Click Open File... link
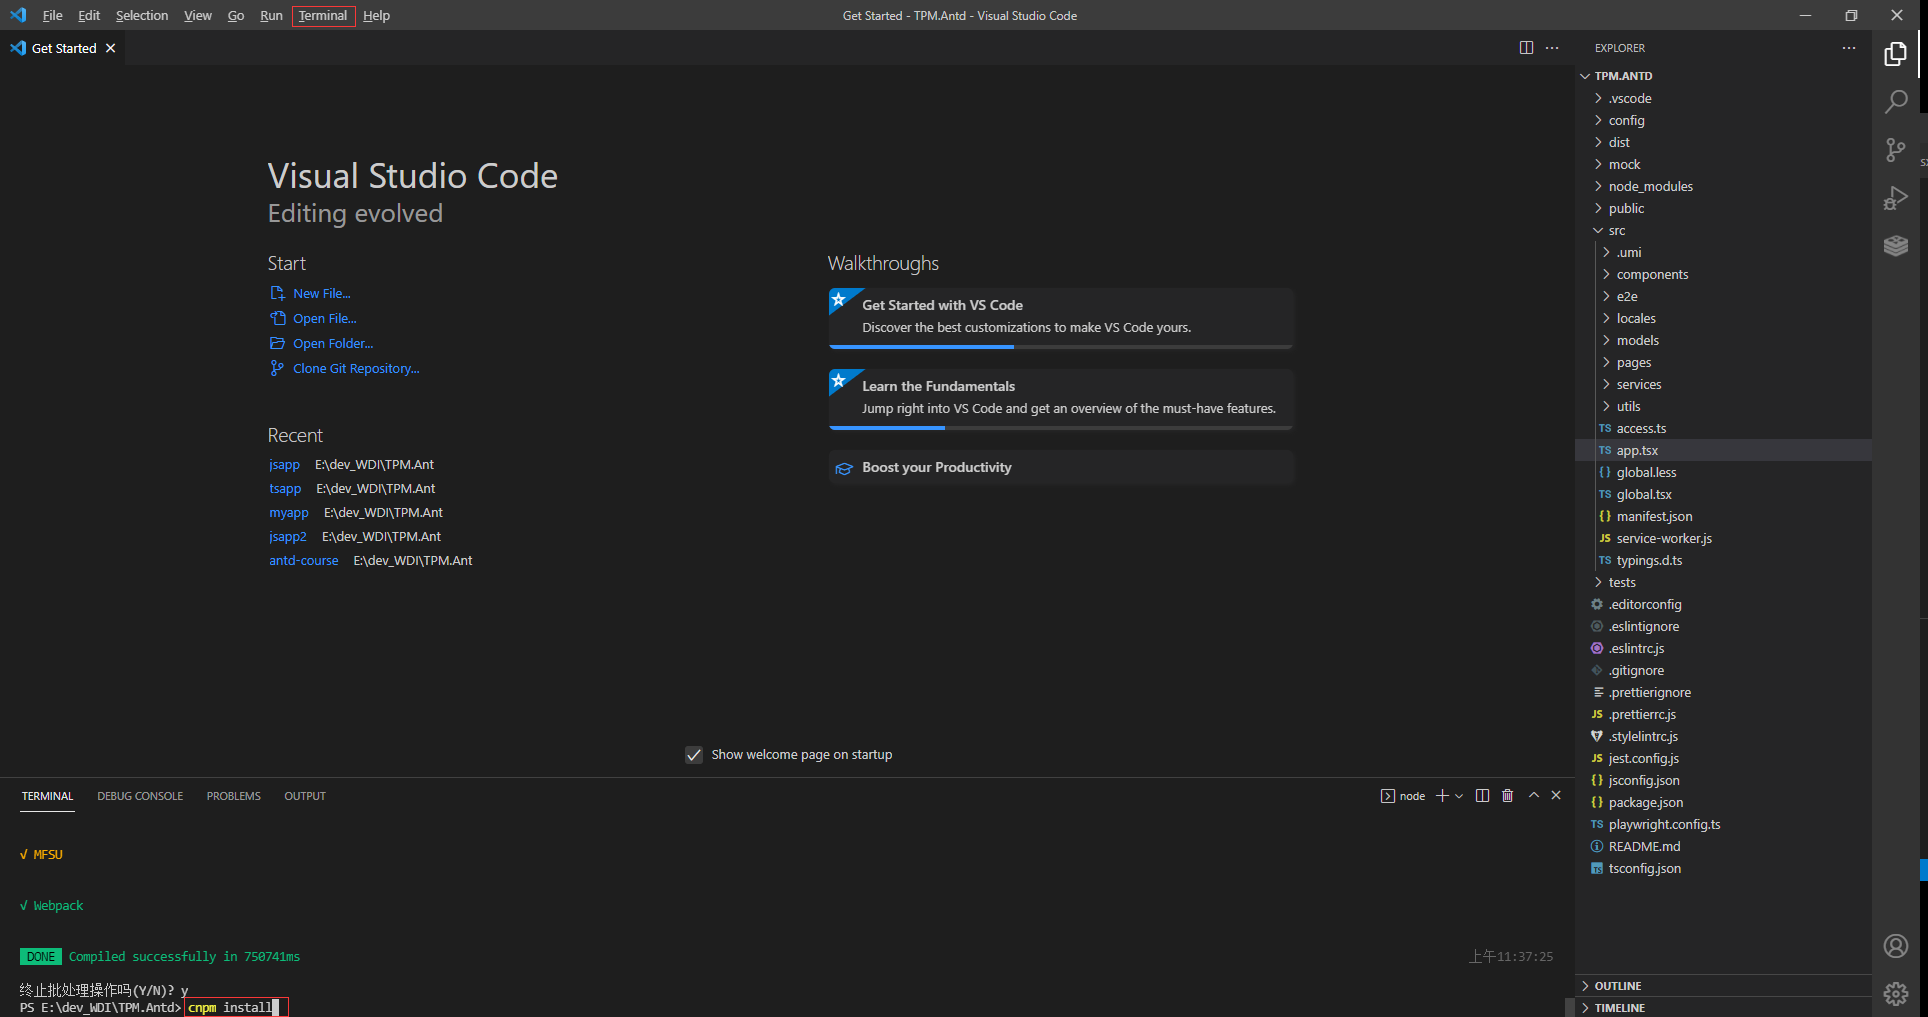The image size is (1928, 1017). click(x=324, y=318)
